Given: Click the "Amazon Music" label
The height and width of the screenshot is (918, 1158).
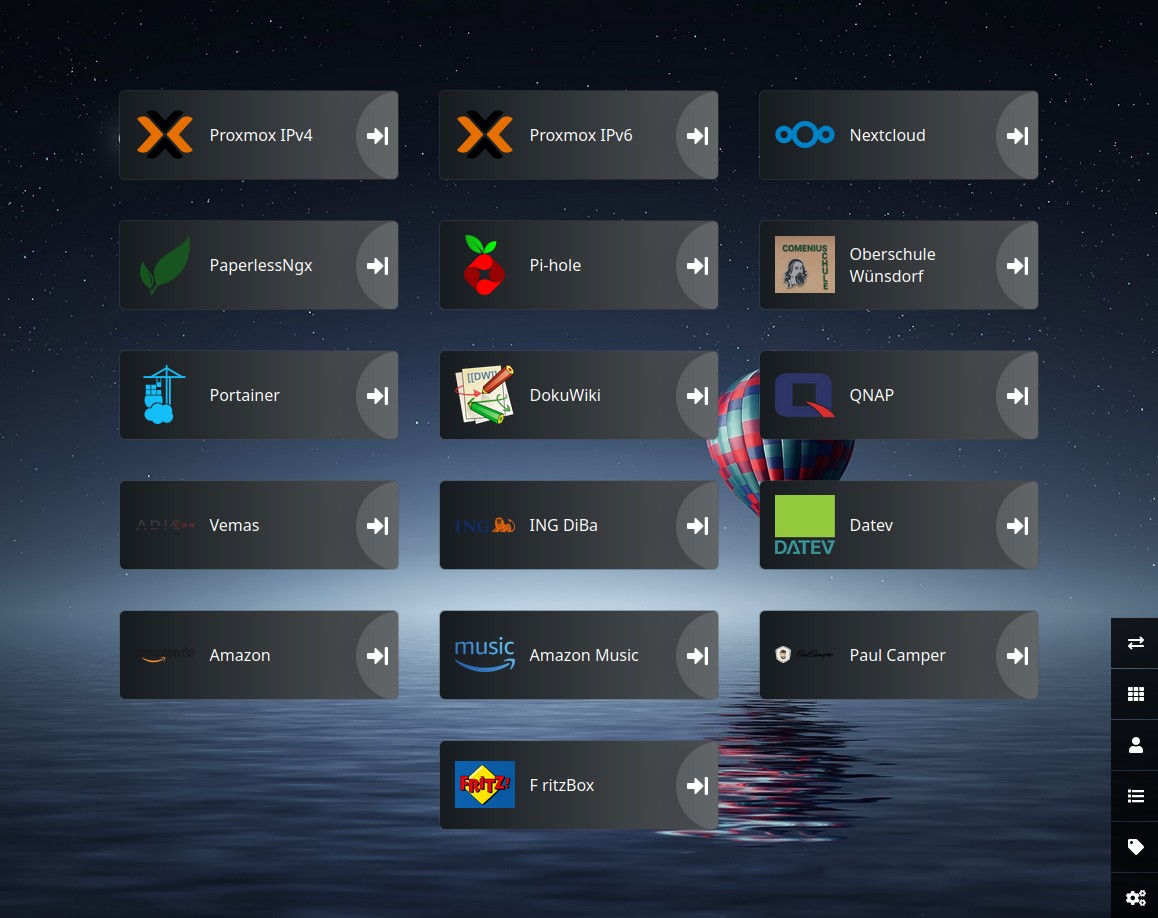Looking at the screenshot, I should coord(583,655).
